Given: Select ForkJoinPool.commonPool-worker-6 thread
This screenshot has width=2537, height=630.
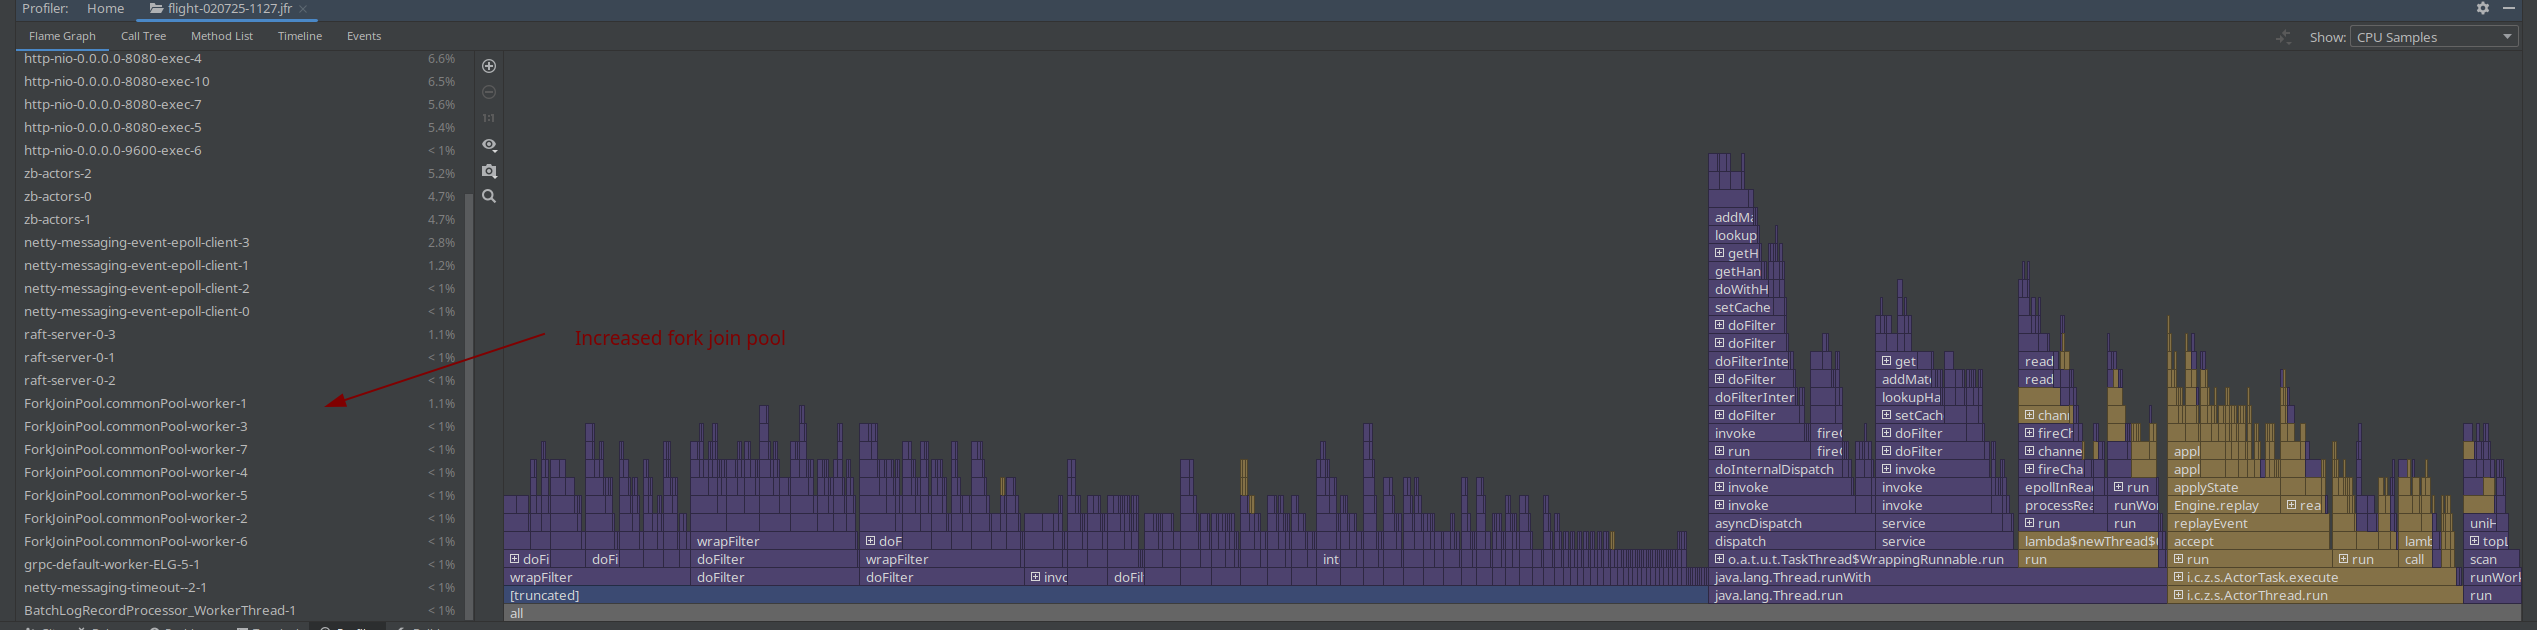Looking at the screenshot, I should (240, 541).
